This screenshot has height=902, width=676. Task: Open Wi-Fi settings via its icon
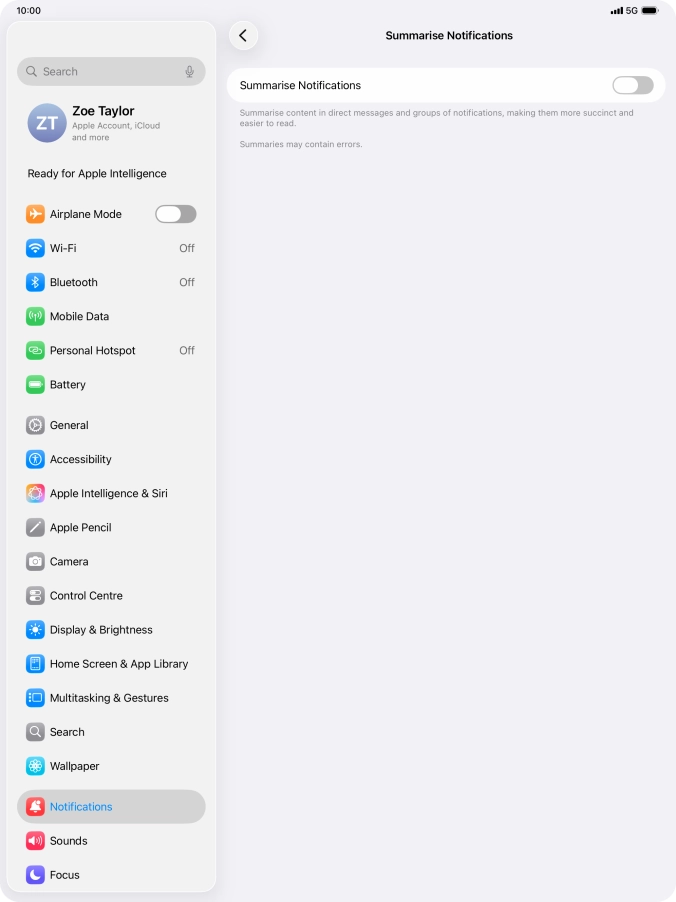(35, 248)
